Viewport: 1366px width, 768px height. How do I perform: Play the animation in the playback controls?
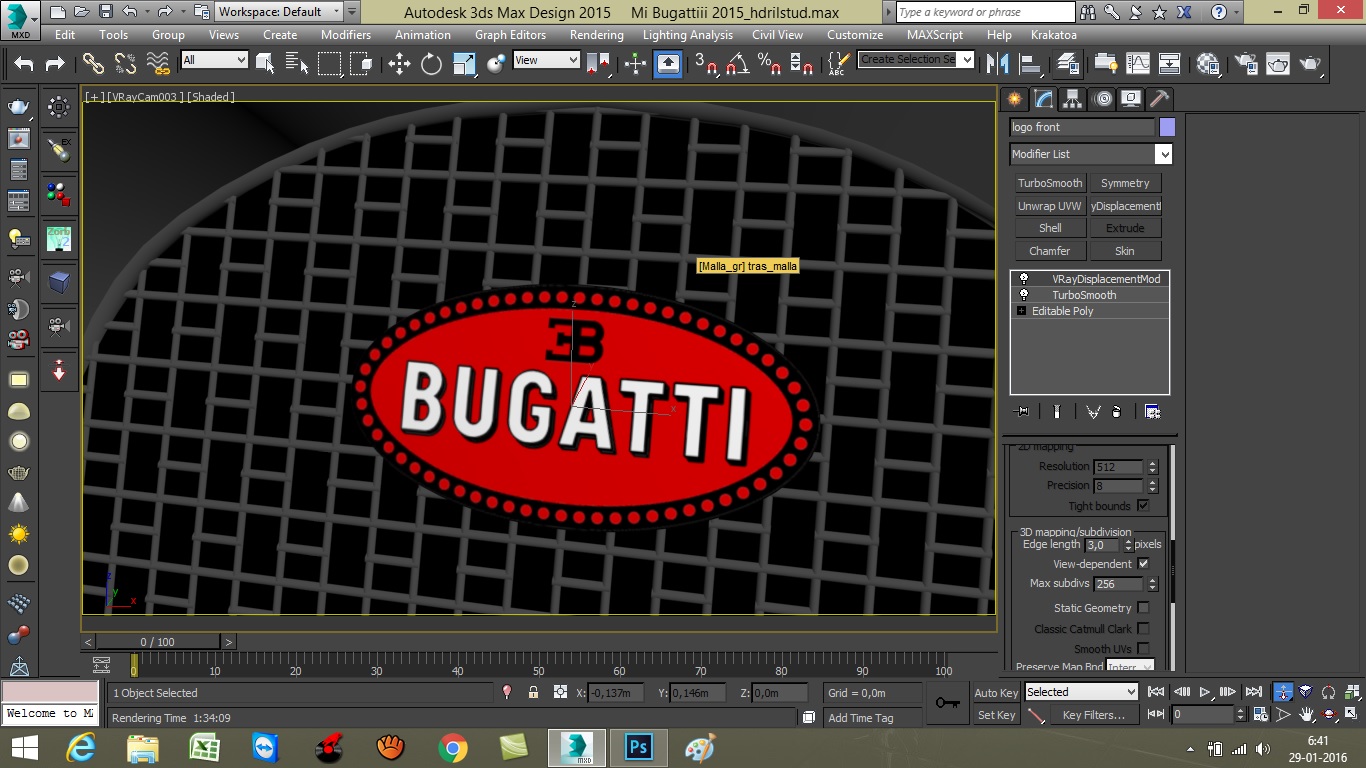pos(1205,692)
